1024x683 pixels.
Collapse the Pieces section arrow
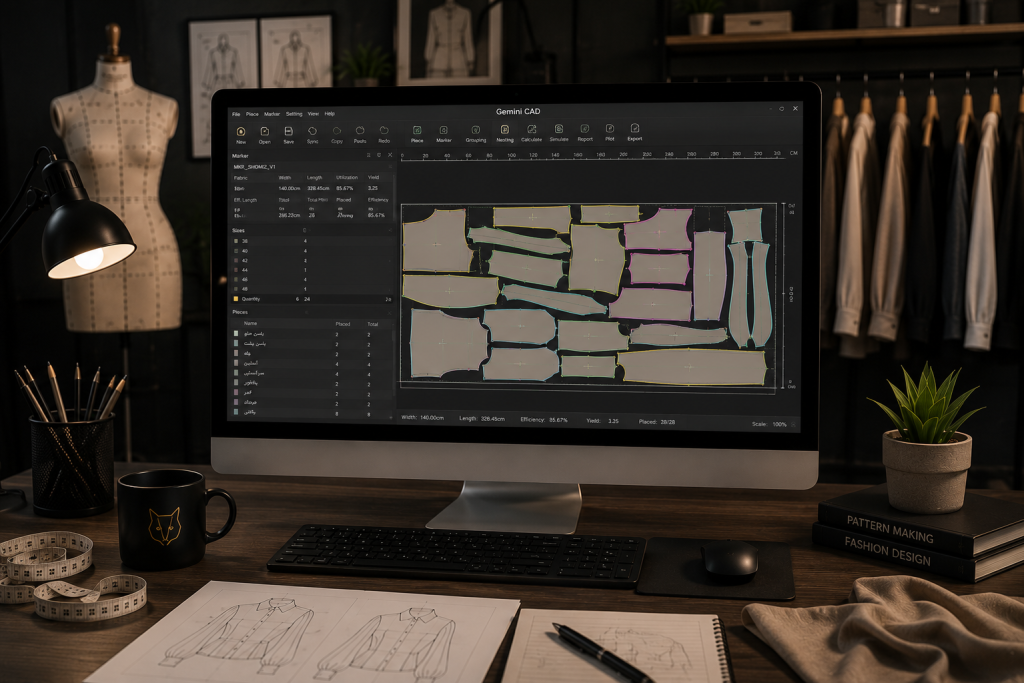pos(390,312)
